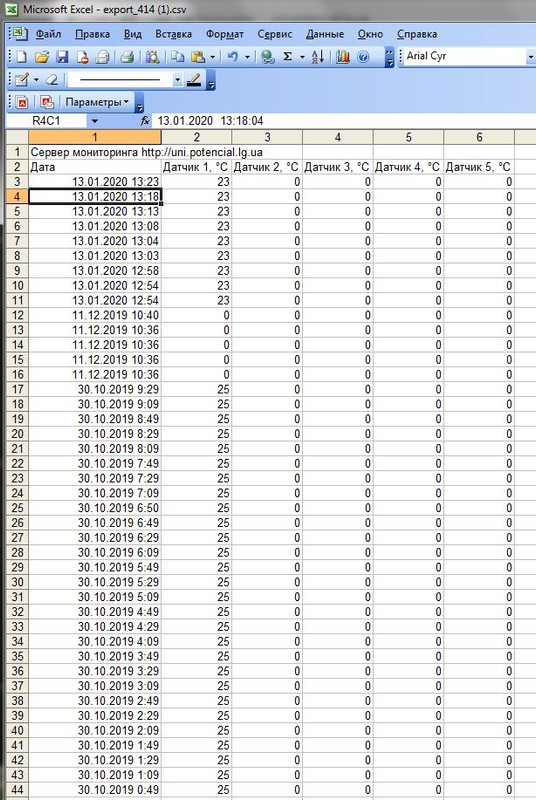Image resolution: width=536 pixels, height=800 pixels.
Task: Select the 'Датчик 1, °C' header cell
Action: click(x=196, y=167)
